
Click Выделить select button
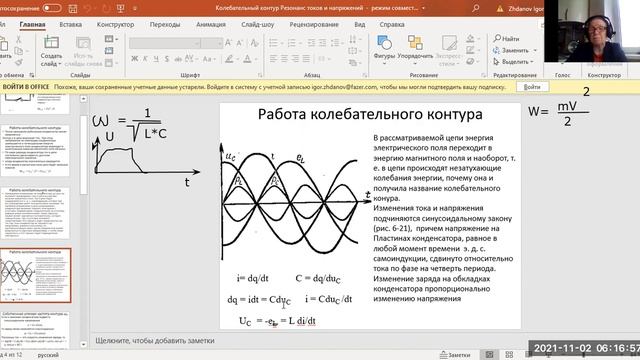(513, 62)
